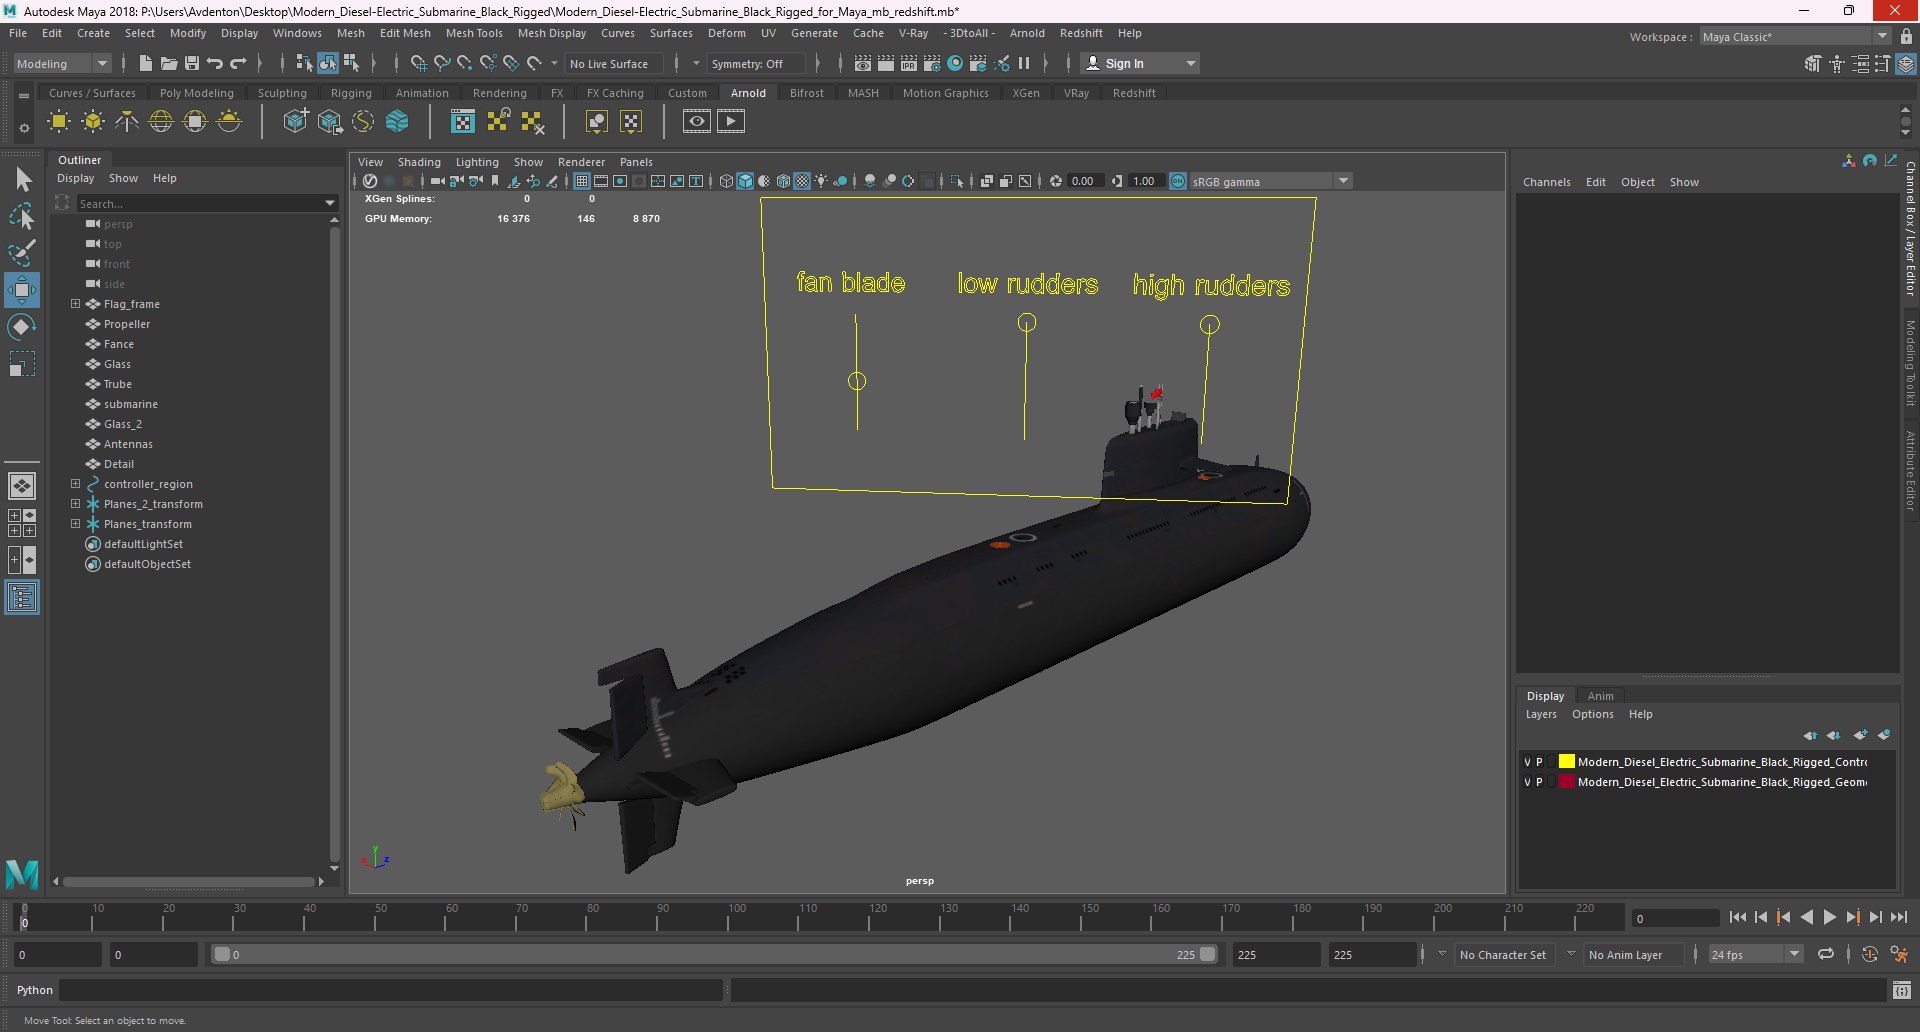Screen dimensions: 1920x1032
Task: Click the Arnold TX manager shelf icon
Action: pyautogui.click(x=462, y=122)
